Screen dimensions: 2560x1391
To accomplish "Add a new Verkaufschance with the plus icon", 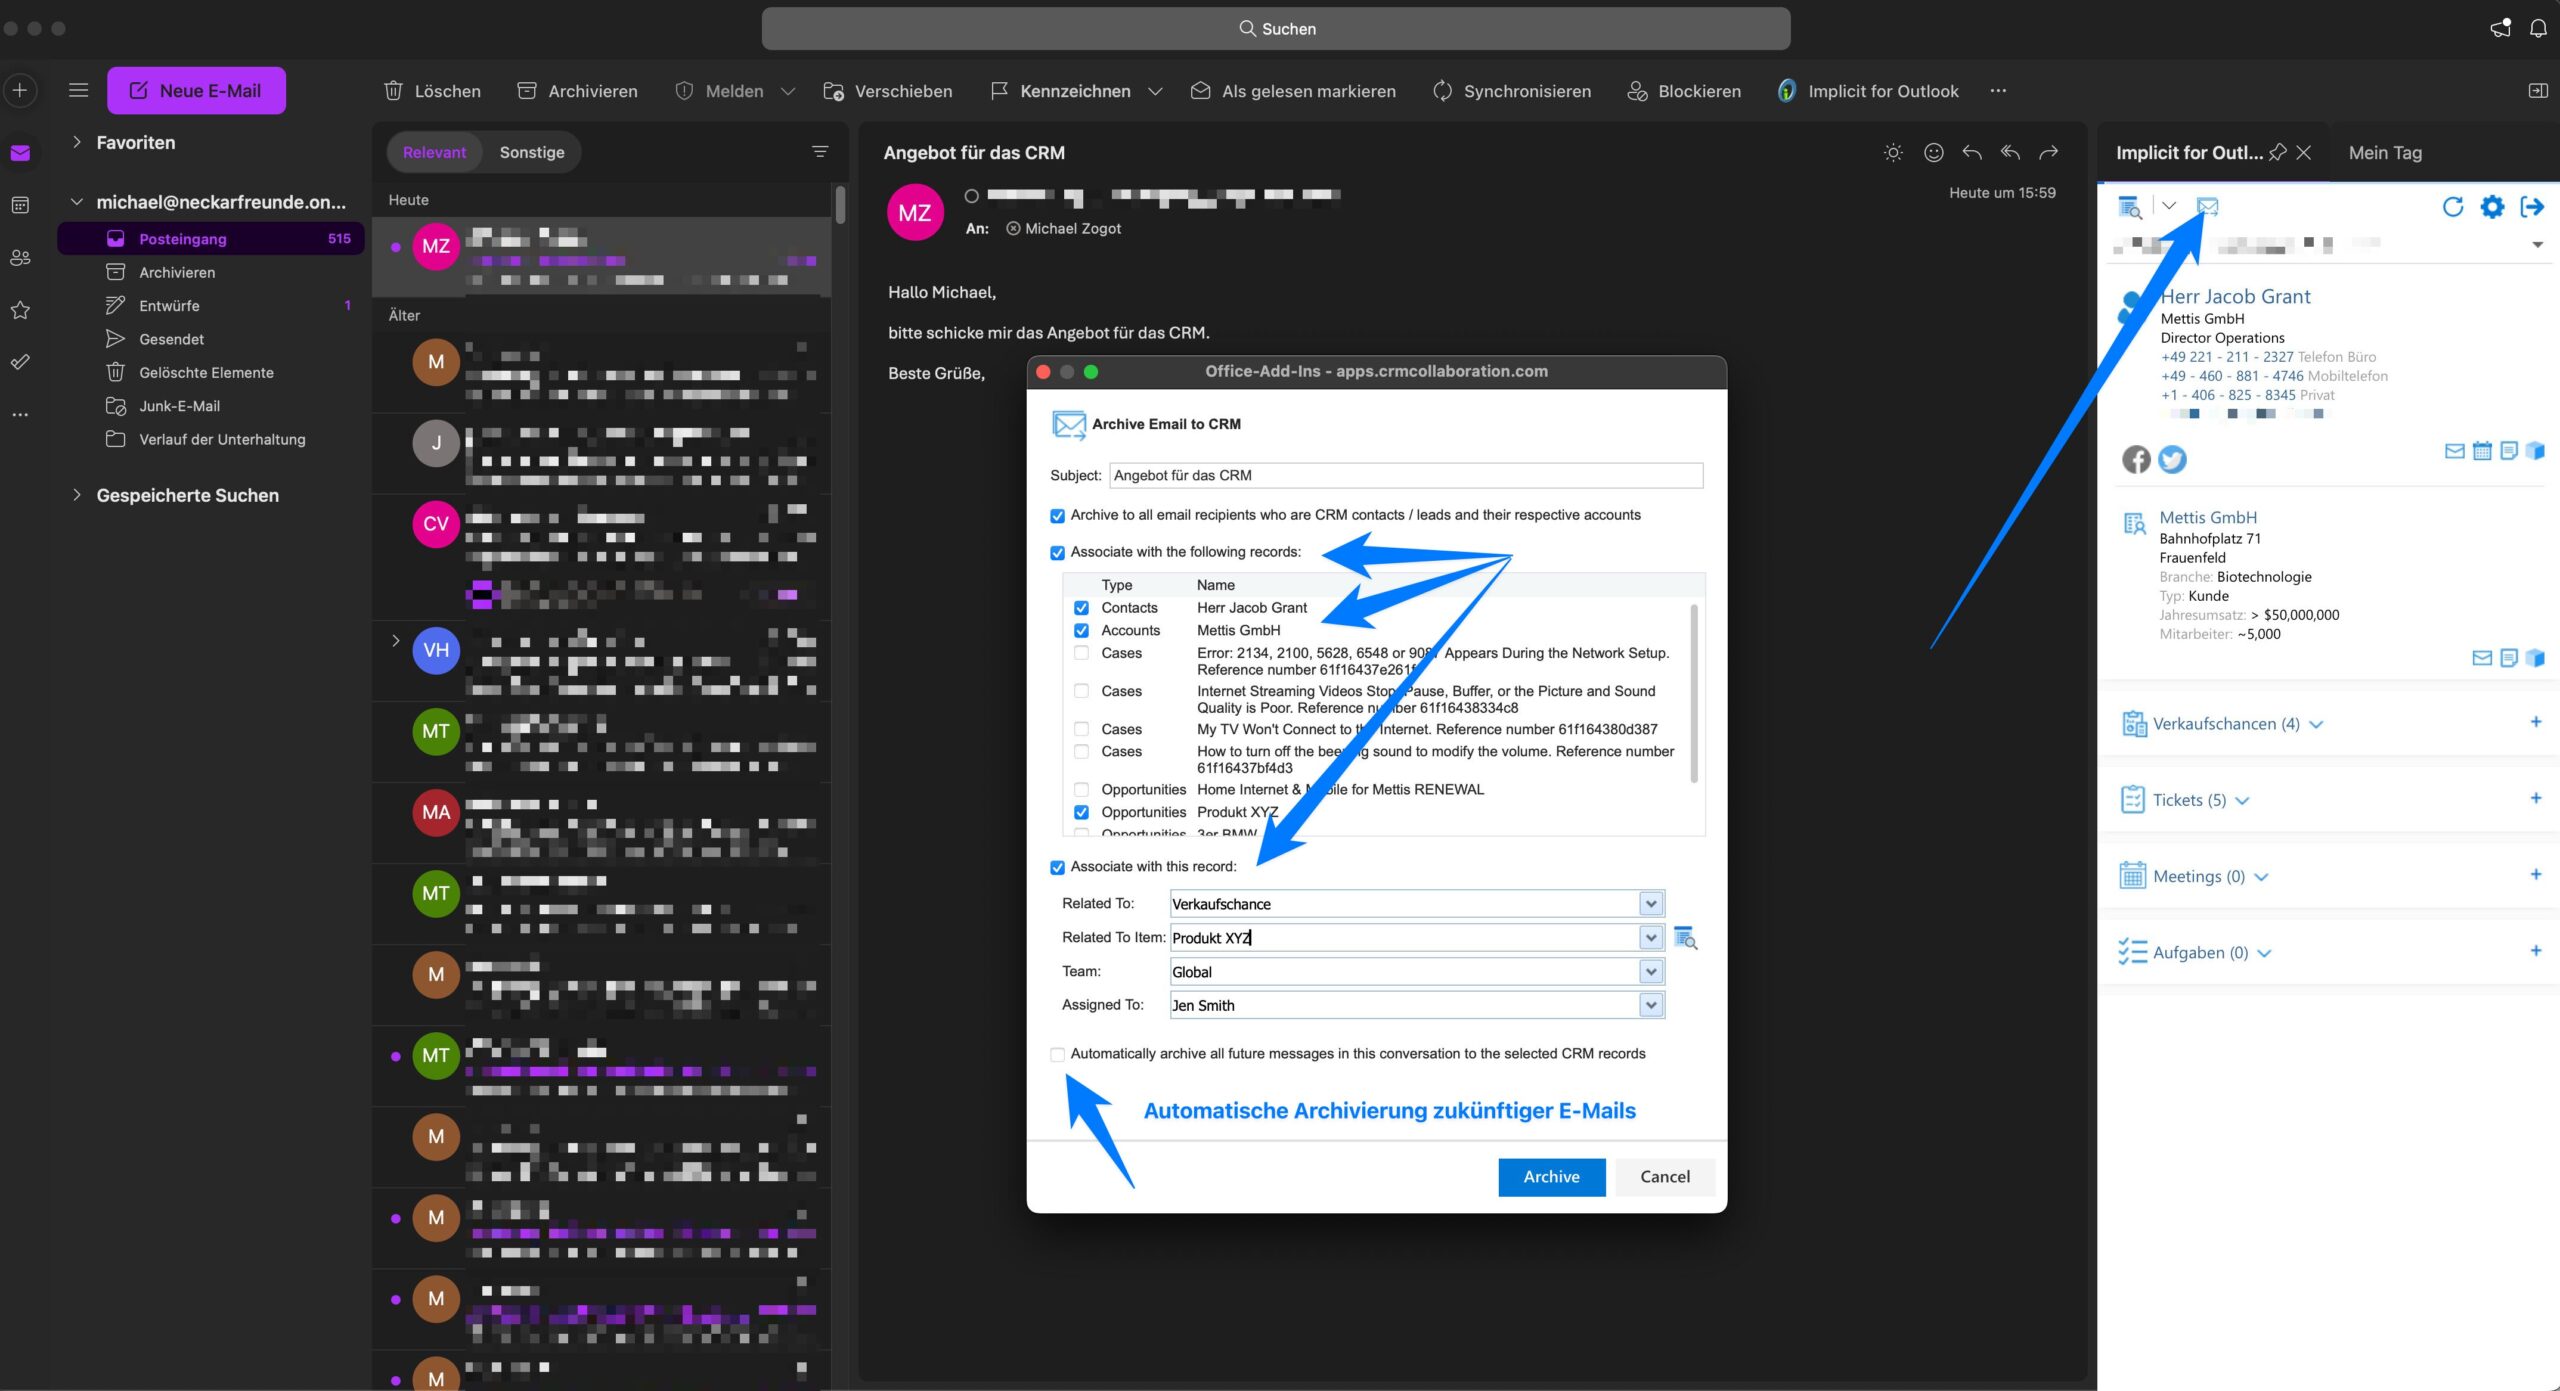I will click(x=2536, y=722).
